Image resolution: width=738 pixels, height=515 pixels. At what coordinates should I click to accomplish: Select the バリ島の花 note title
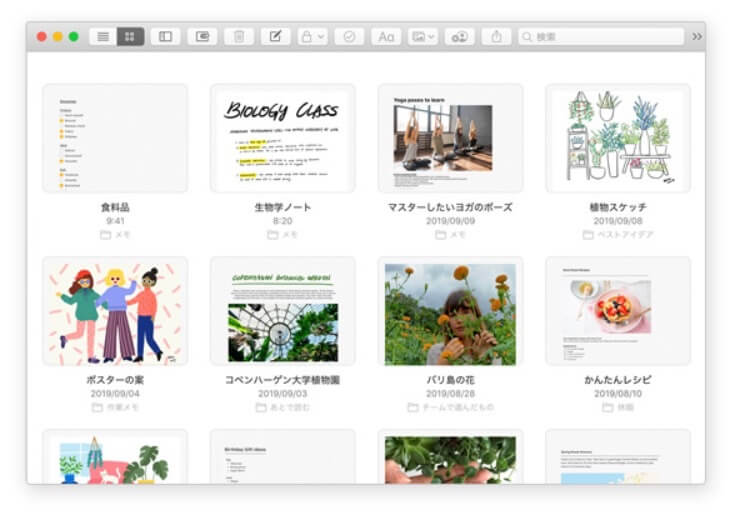click(x=450, y=380)
